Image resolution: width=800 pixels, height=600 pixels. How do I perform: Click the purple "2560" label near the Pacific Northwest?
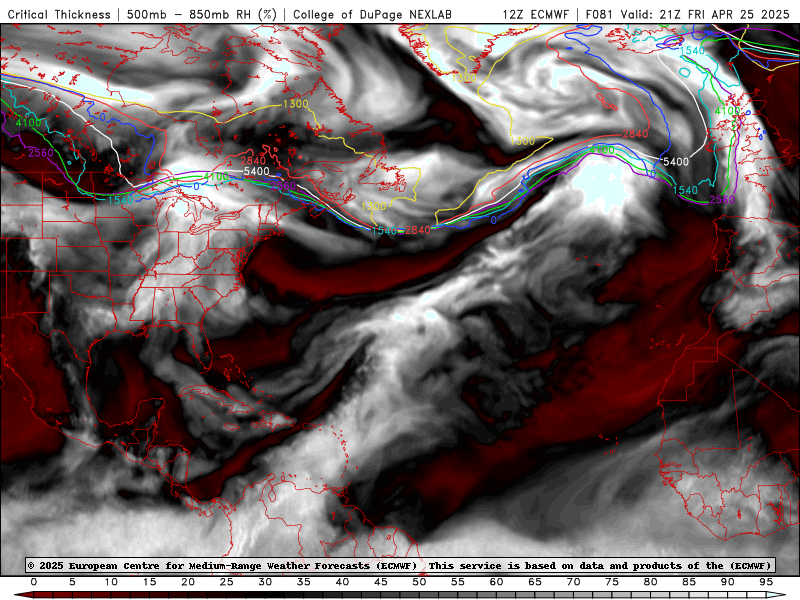[41, 153]
